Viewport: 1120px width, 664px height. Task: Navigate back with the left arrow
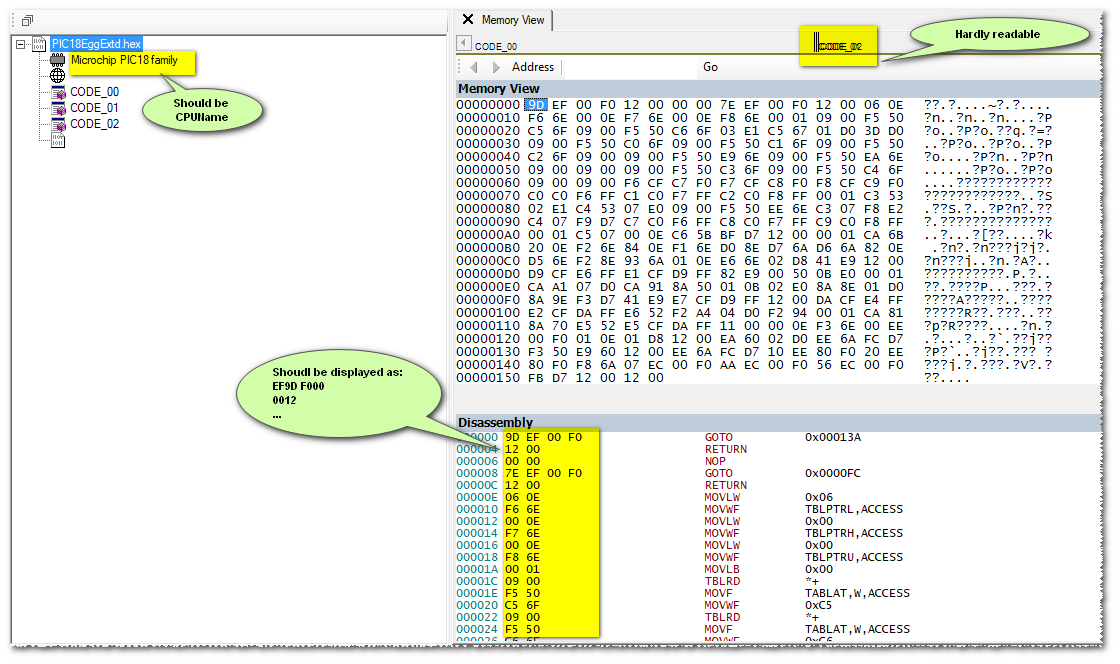click(474, 67)
